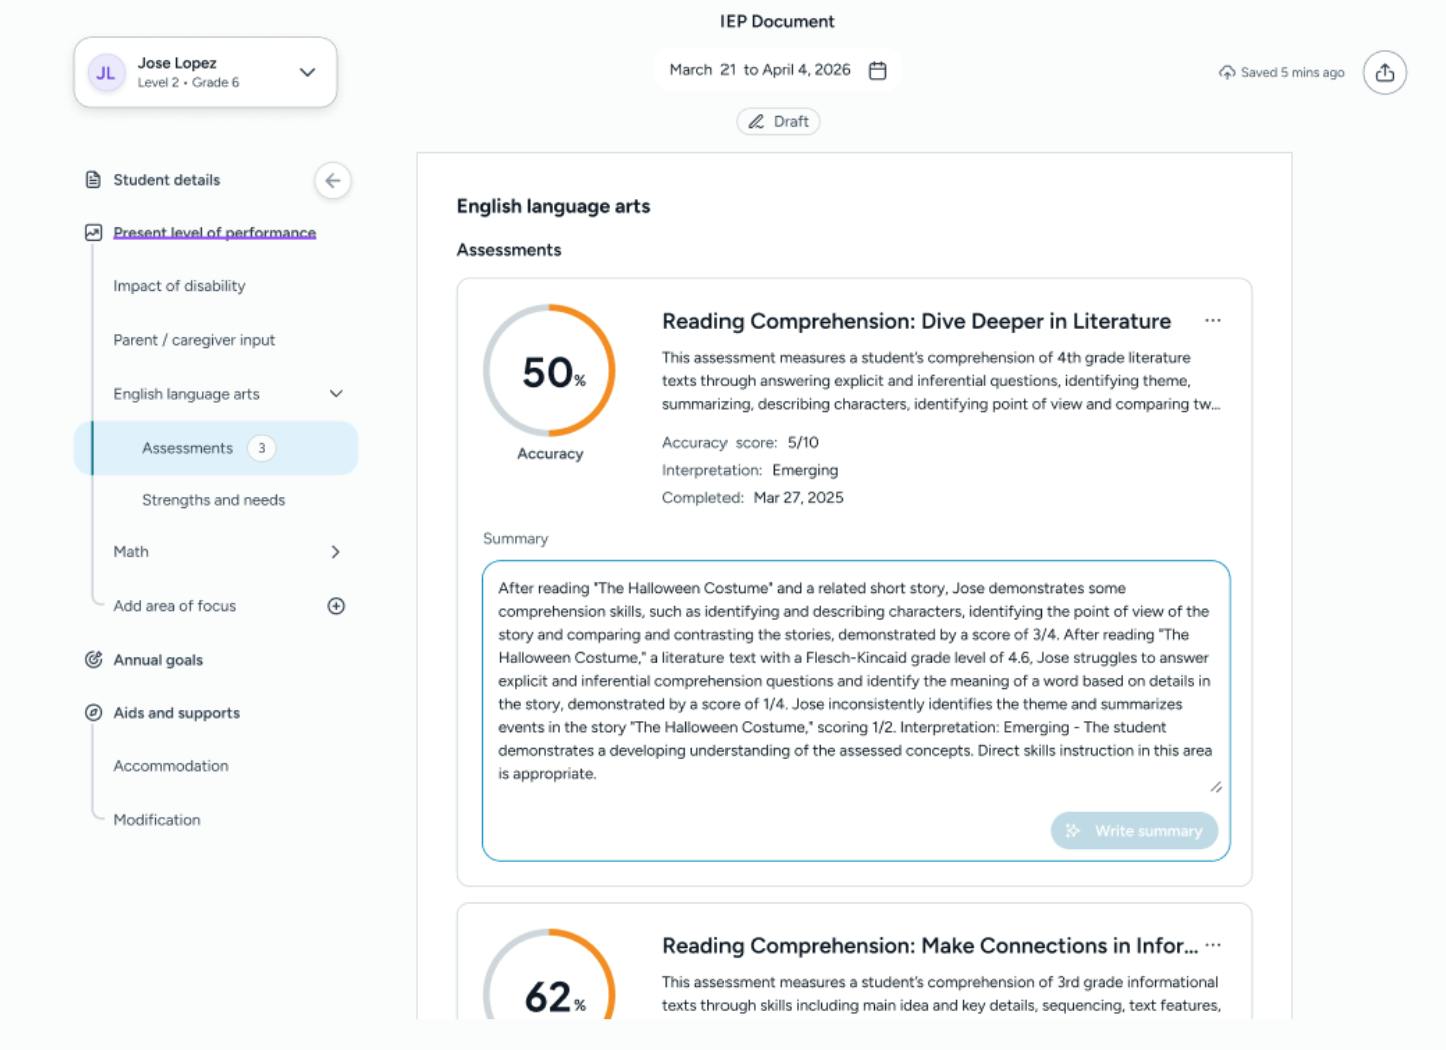The image size is (1446, 1050).
Task: Collapse the English language arts section
Action: point(337,394)
